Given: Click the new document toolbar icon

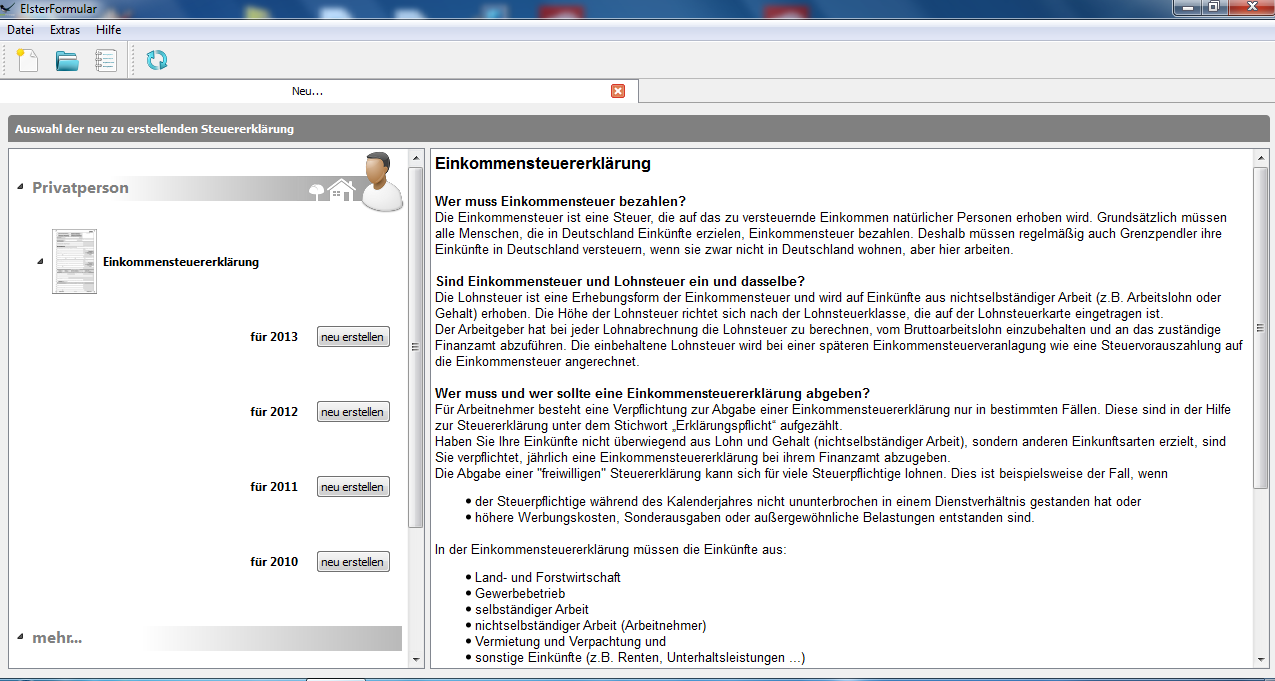Looking at the screenshot, I should (x=28, y=60).
